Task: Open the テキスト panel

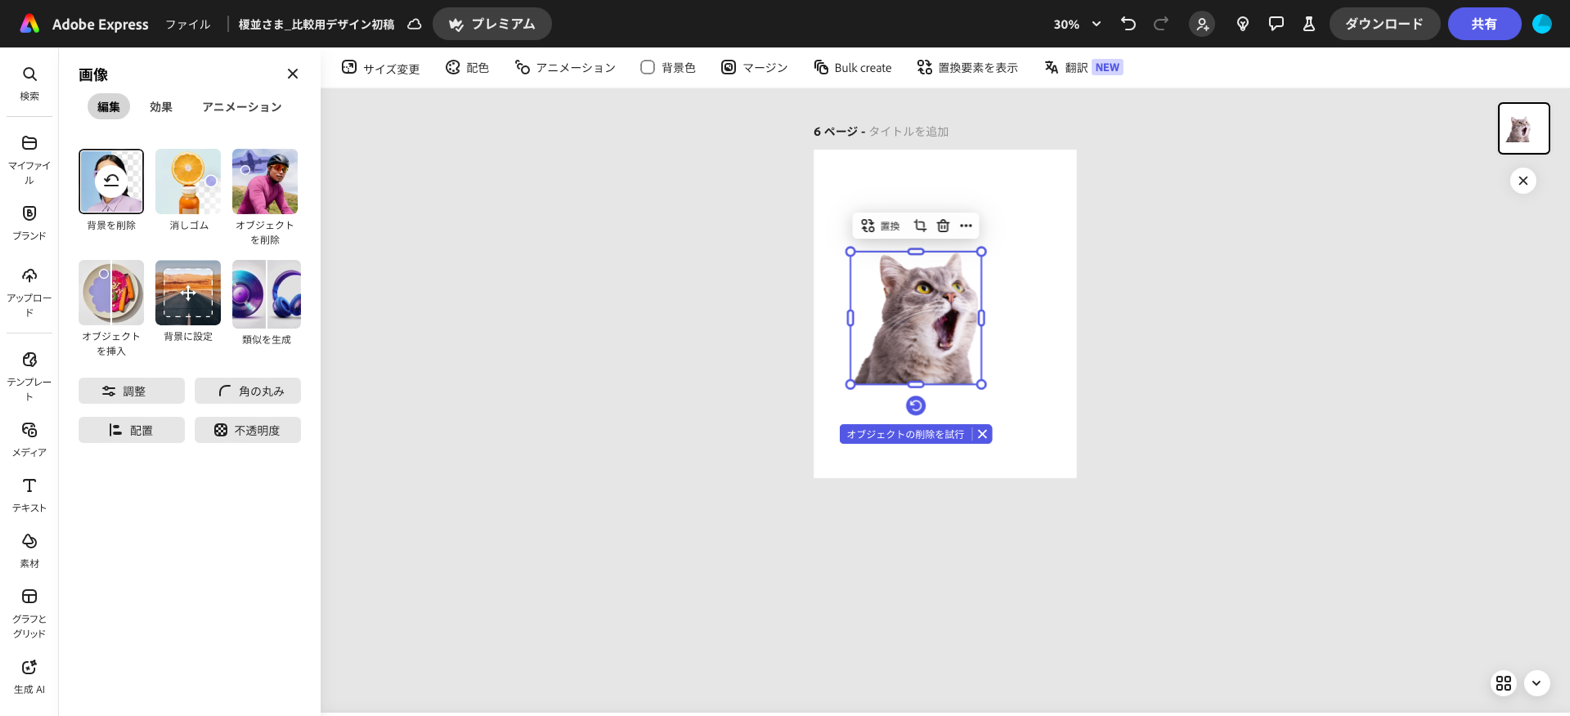Action: 29,494
